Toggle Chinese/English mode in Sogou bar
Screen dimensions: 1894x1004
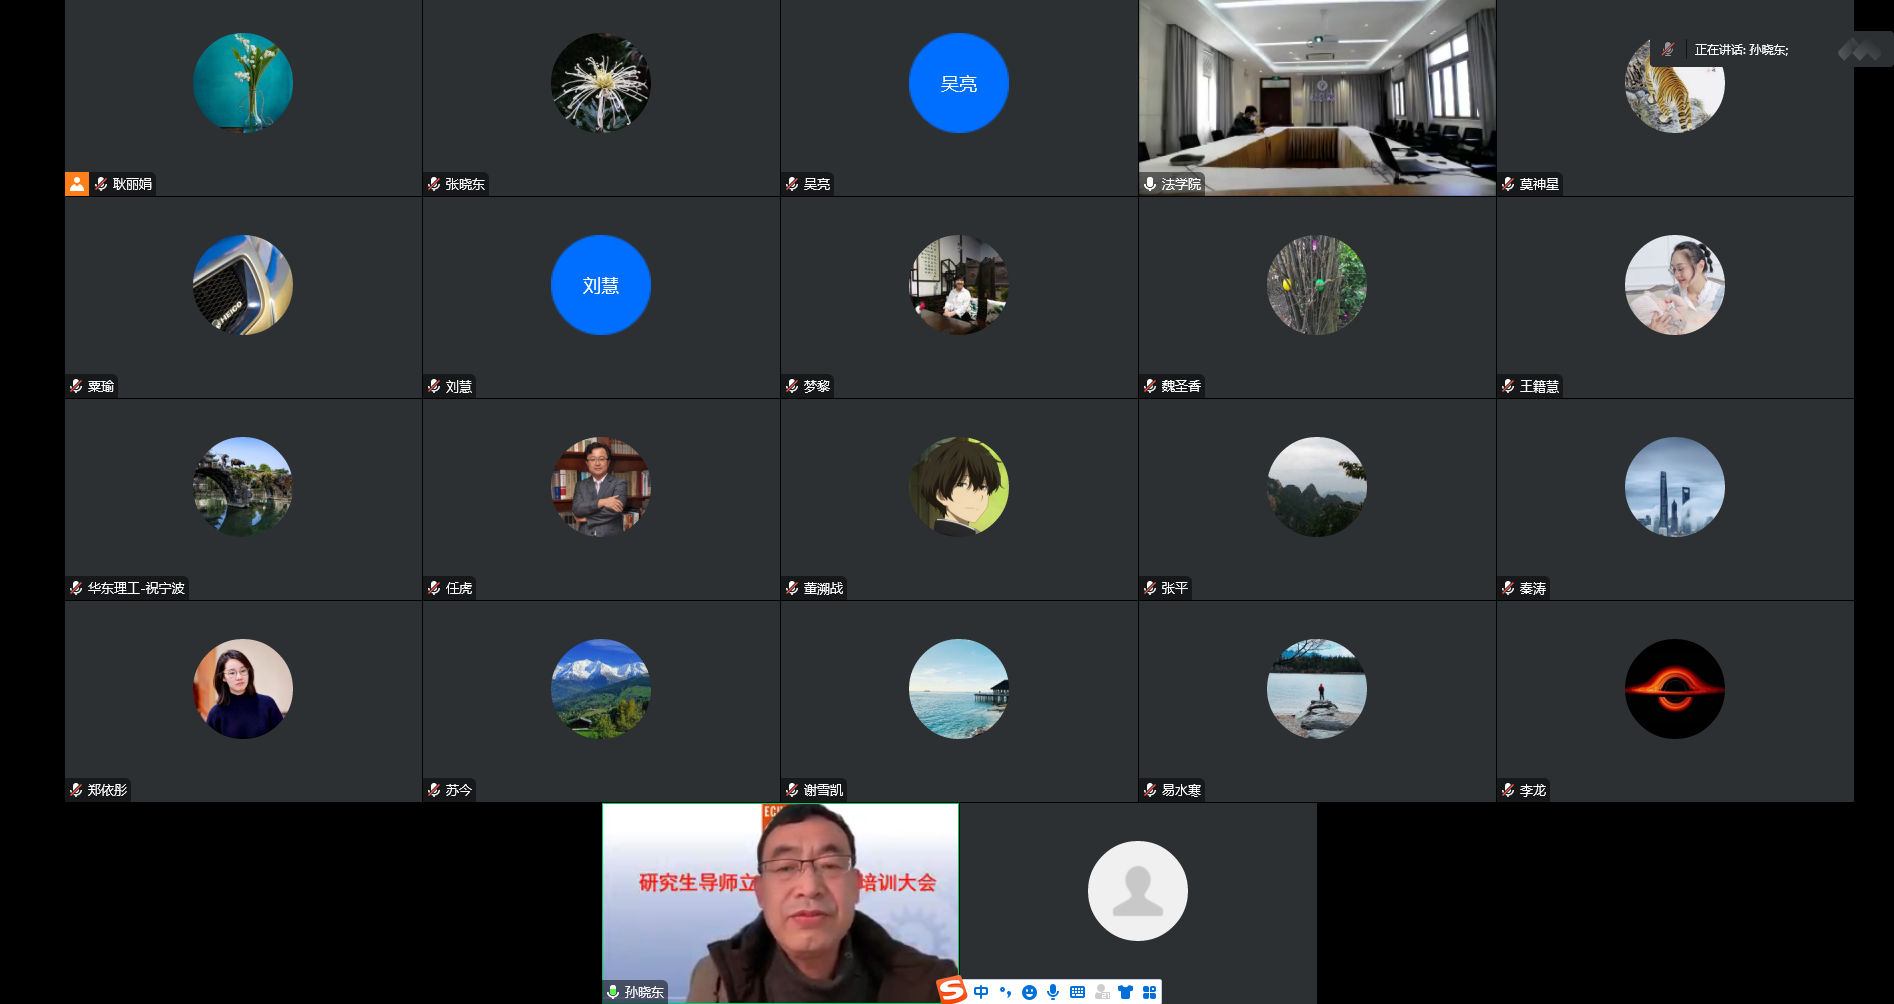tap(981, 992)
